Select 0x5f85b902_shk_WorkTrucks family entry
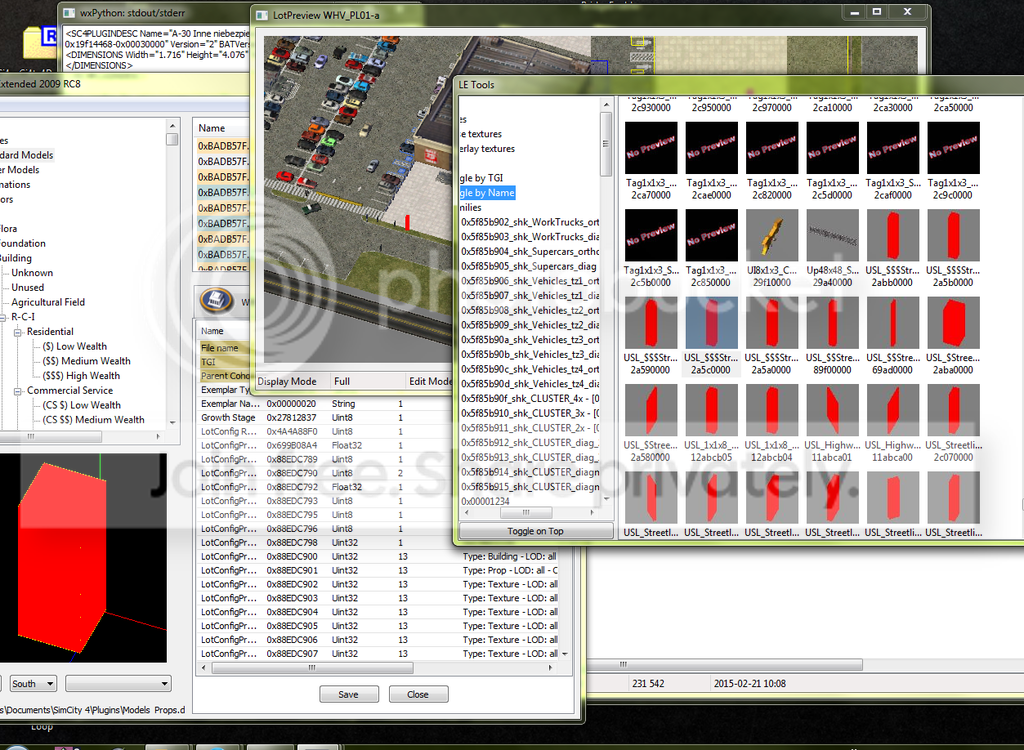The height and width of the screenshot is (750, 1024). click(530, 222)
